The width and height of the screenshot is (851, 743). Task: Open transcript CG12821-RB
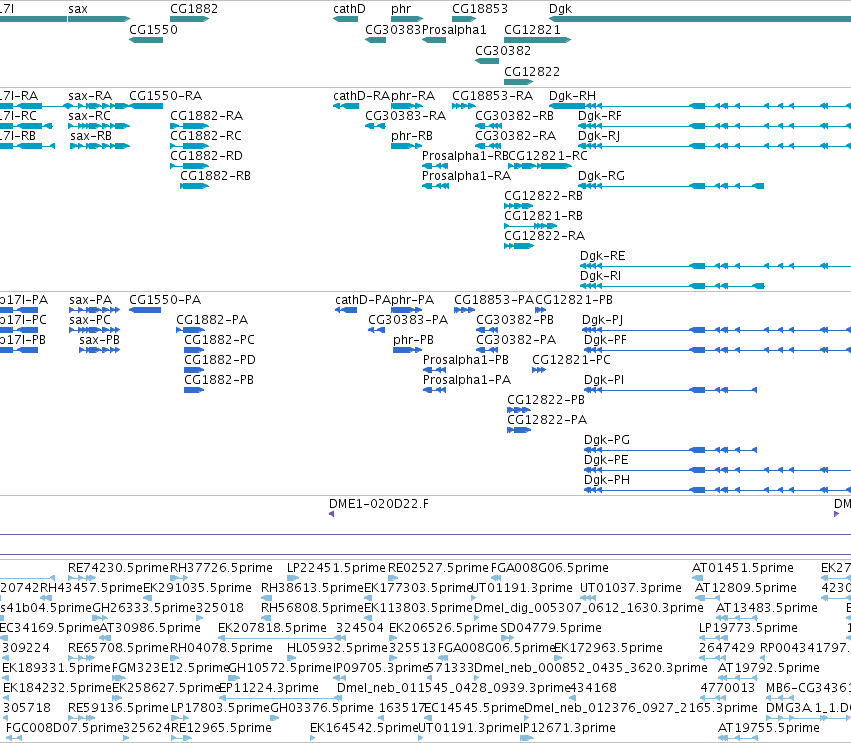tap(543, 216)
